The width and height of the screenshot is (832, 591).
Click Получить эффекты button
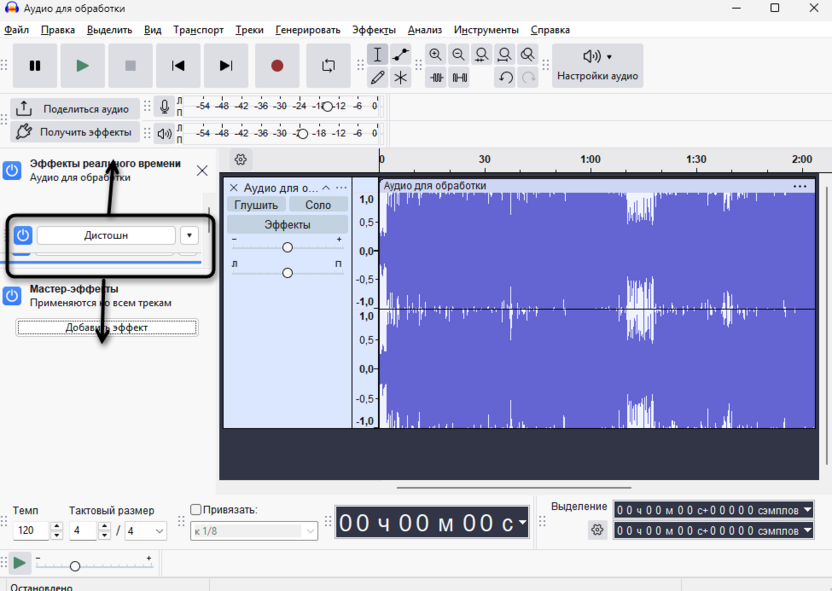click(x=75, y=132)
